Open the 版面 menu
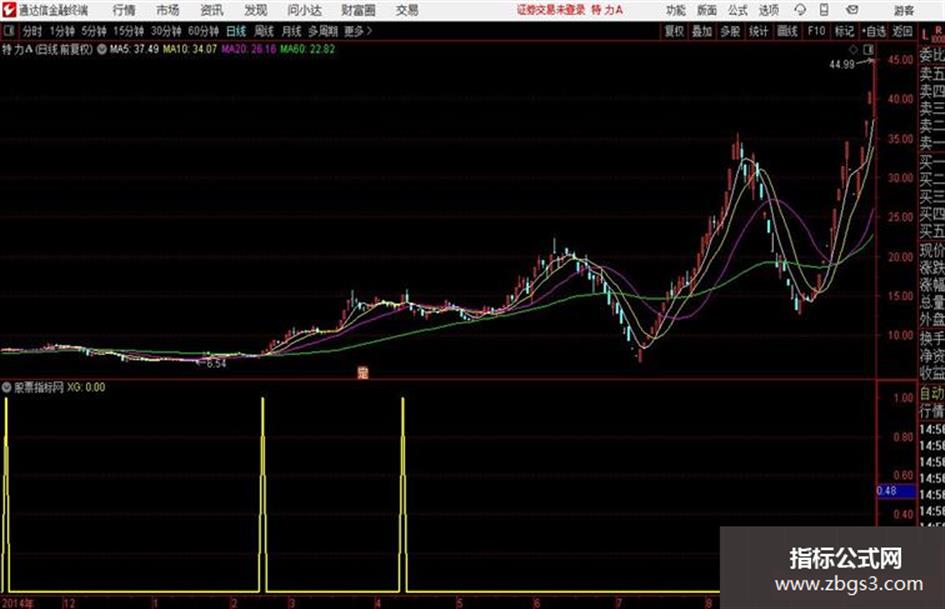945x609 pixels. (707, 10)
